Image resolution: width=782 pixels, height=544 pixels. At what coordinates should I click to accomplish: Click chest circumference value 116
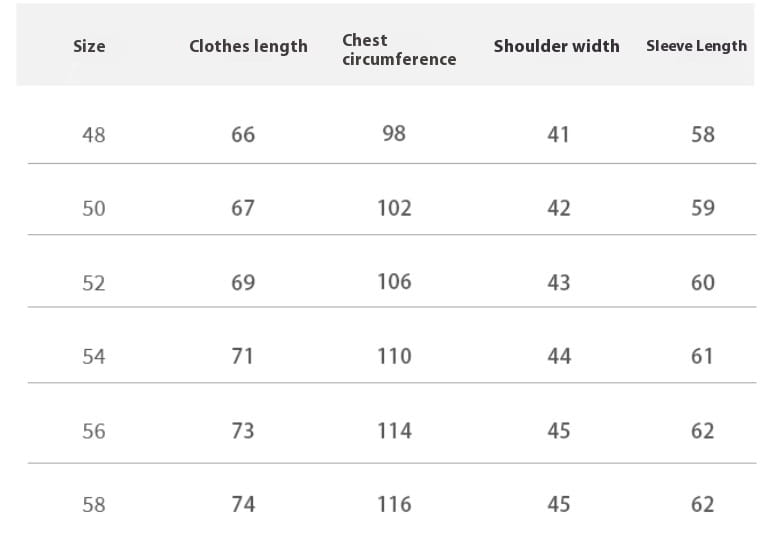tap(394, 505)
